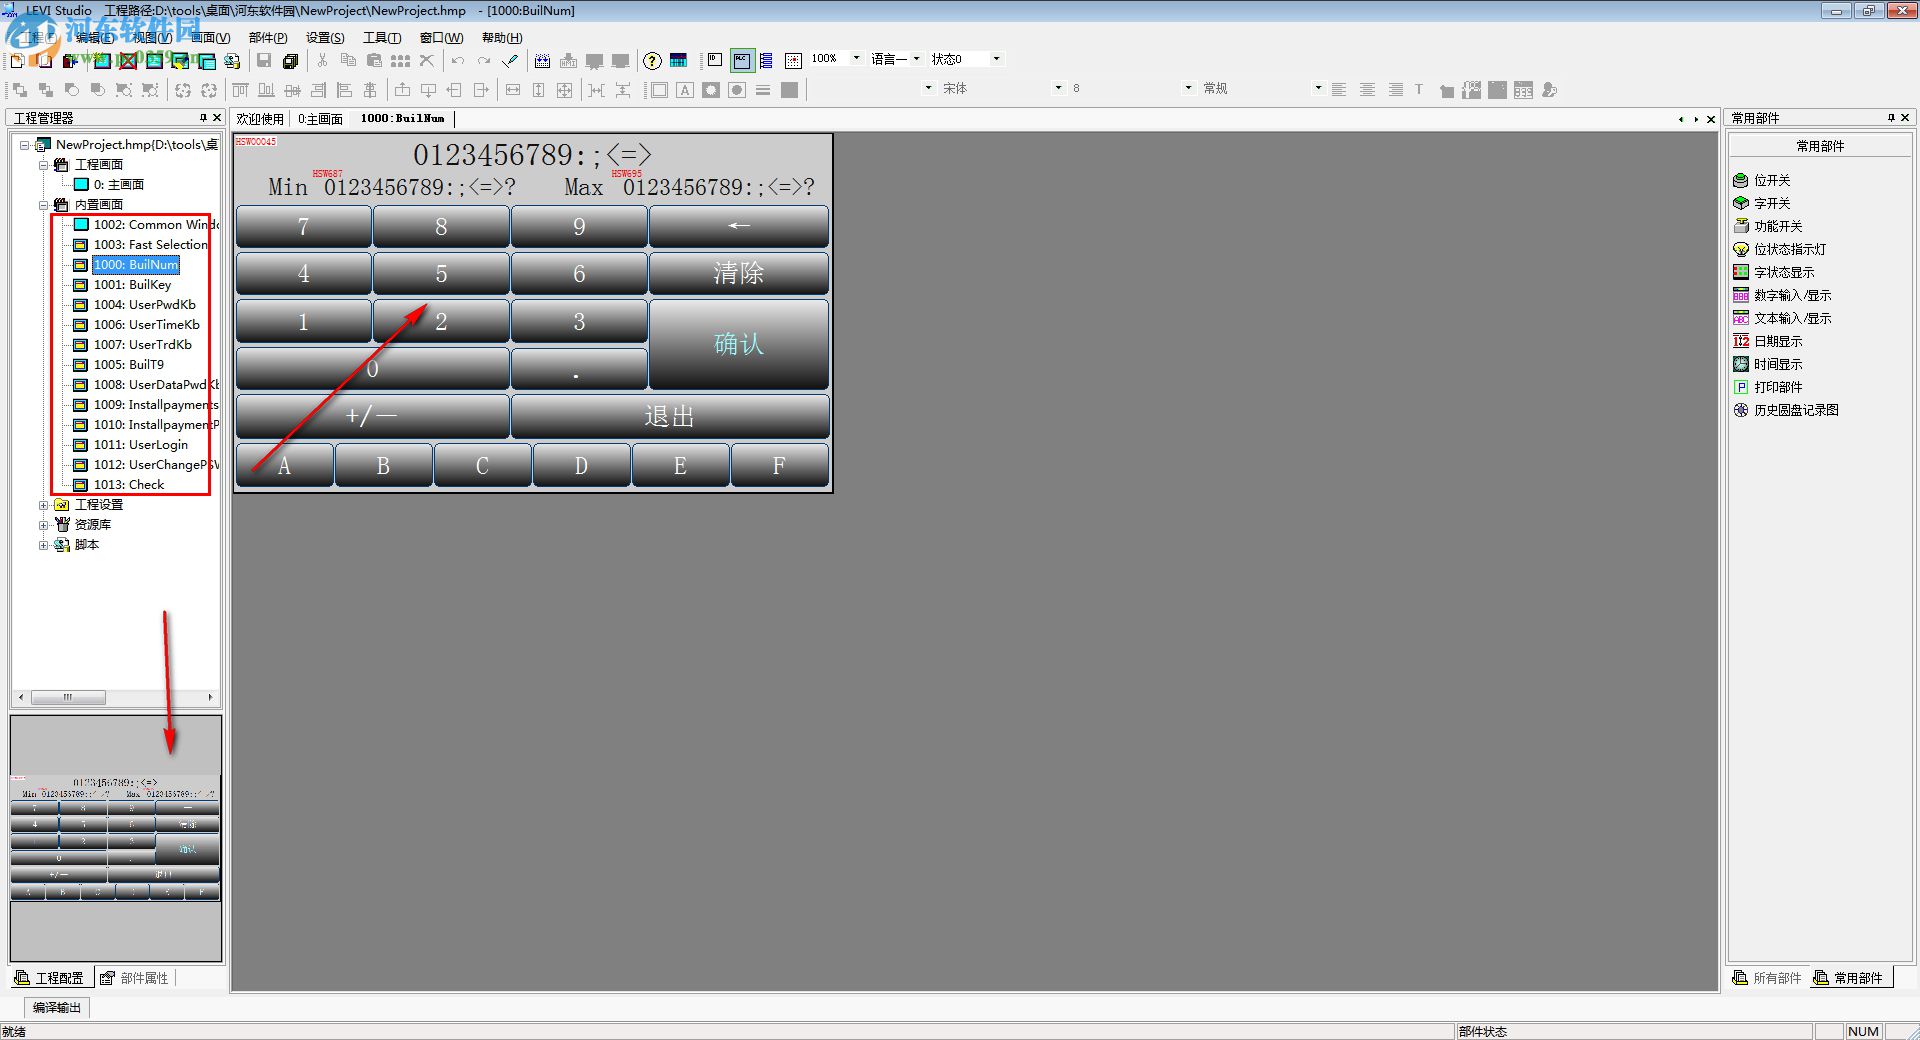The width and height of the screenshot is (1920, 1040).
Task: Open the 窗口(W) menu
Action: pyautogui.click(x=441, y=38)
